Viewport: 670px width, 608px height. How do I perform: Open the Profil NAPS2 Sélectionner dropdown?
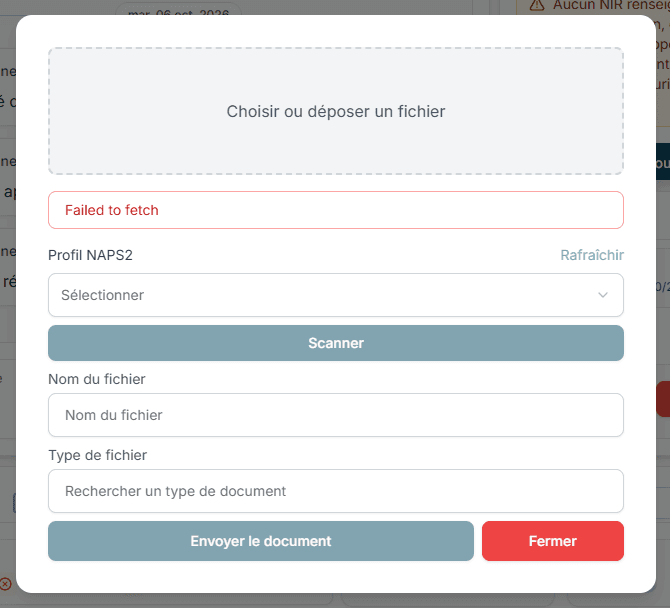coord(336,295)
